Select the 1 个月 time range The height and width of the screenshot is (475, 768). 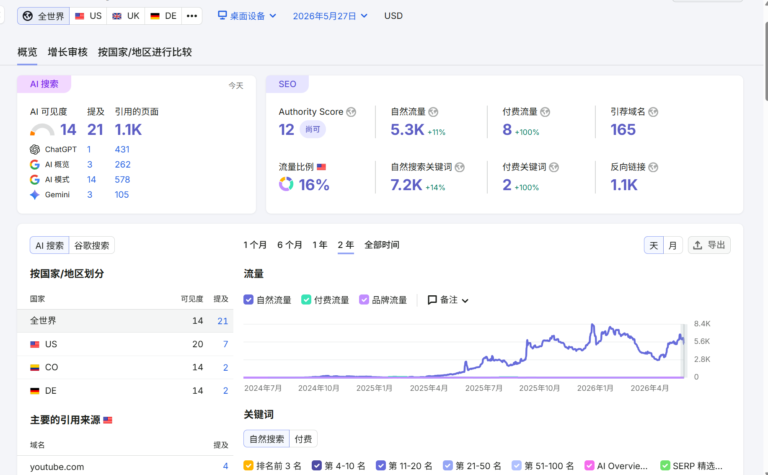[255, 245]
